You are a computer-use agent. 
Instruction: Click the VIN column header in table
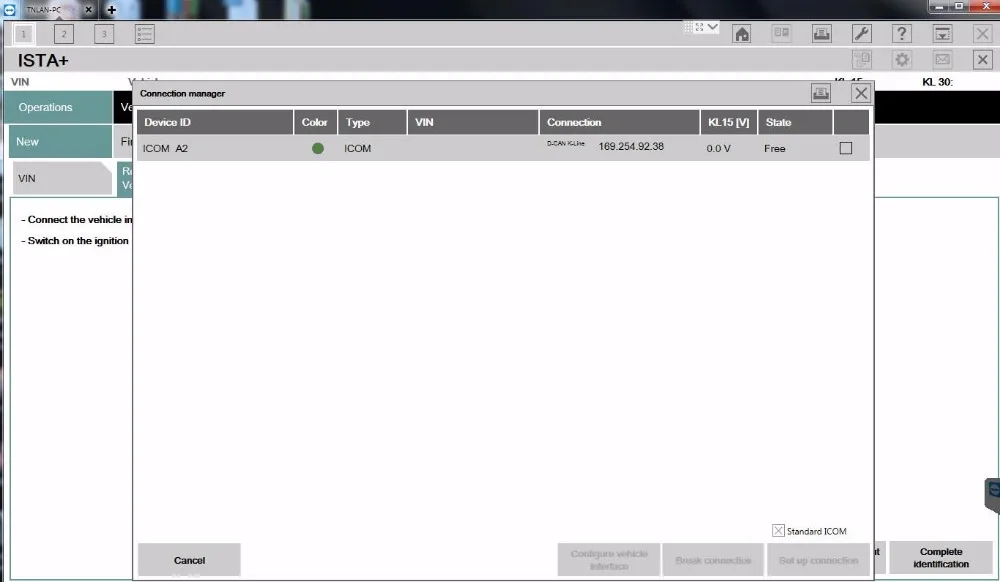tap(473, 122)
